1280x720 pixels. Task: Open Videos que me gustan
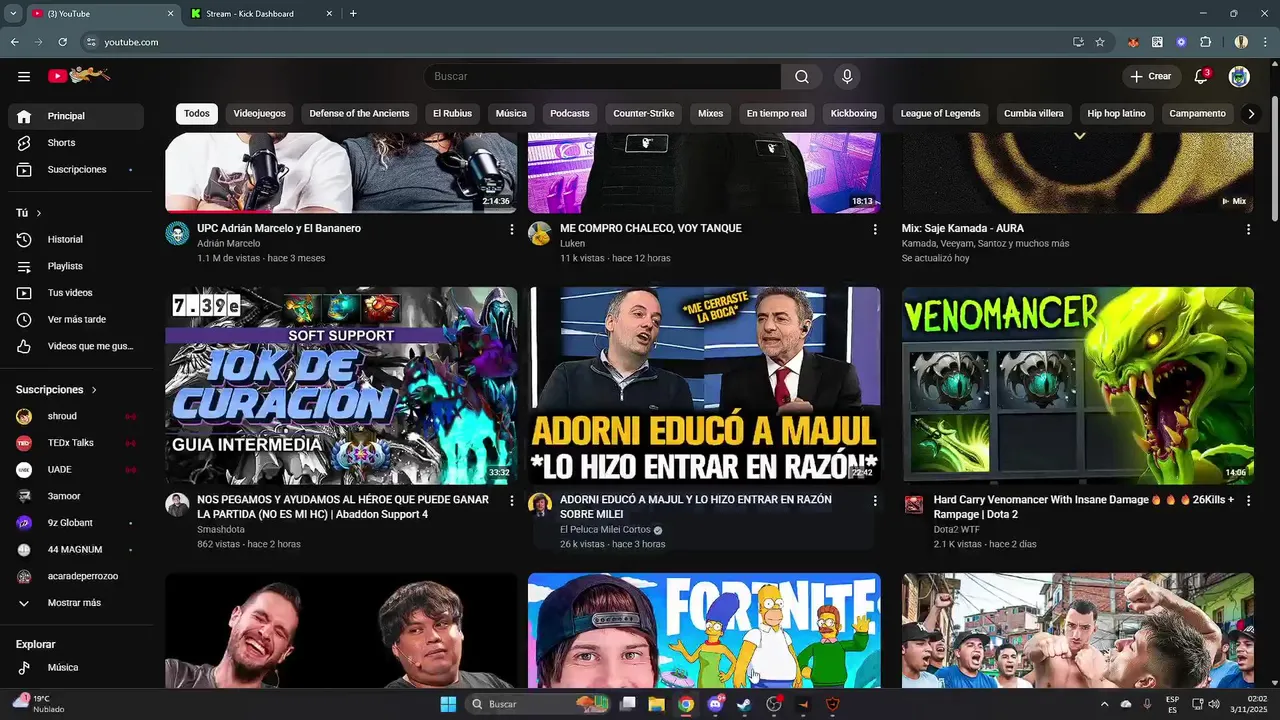(x=76, y=346)
